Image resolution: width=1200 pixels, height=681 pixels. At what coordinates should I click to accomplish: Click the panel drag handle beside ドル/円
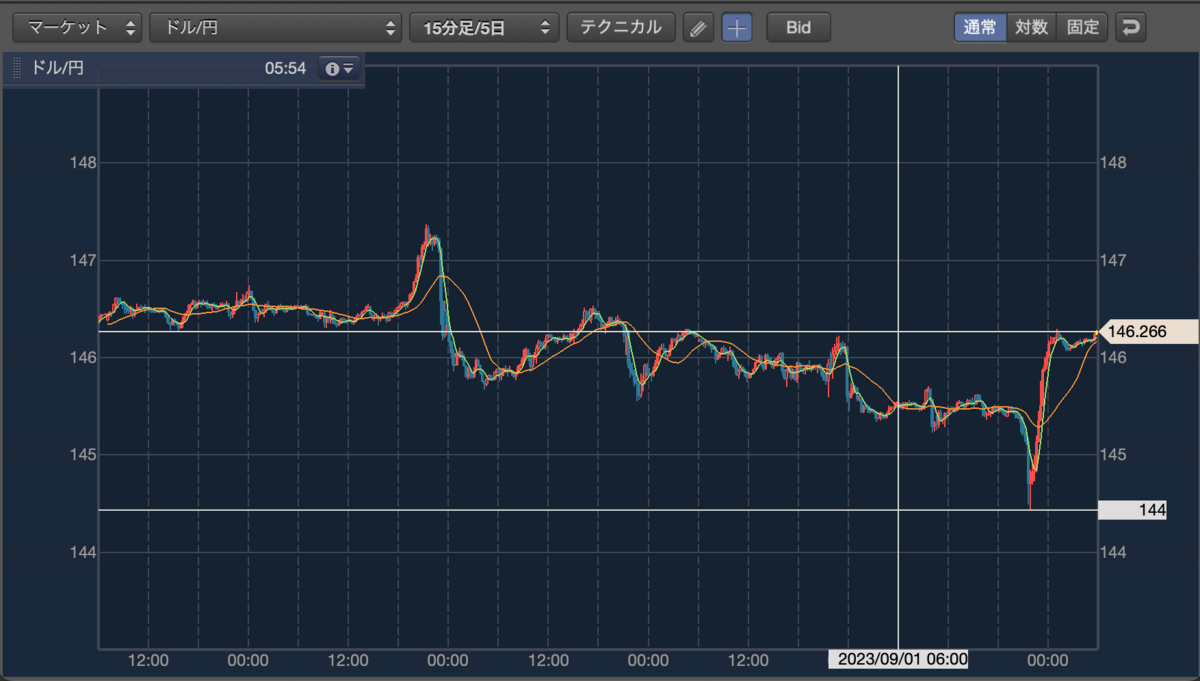(x=17, y=69)
